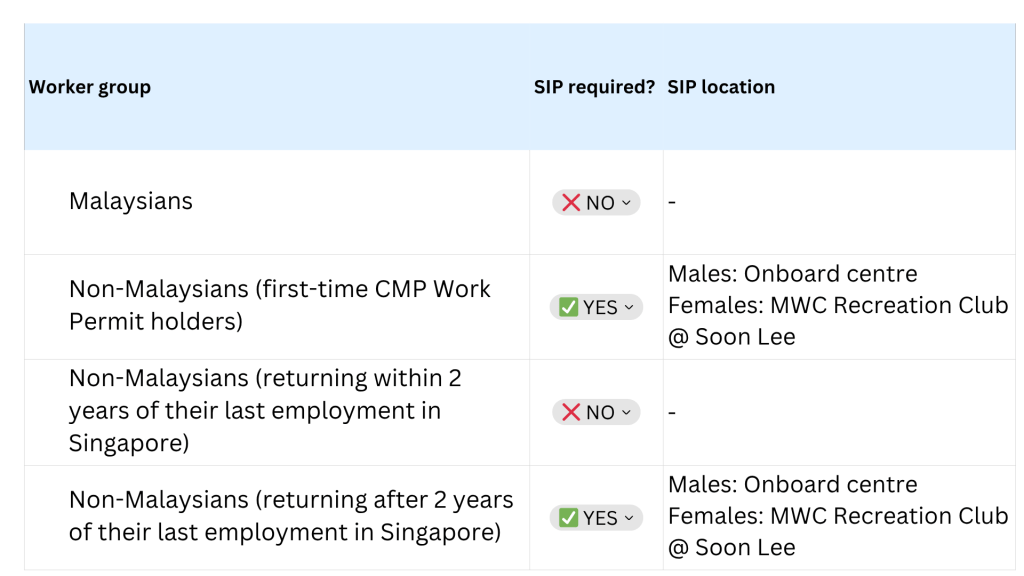The image size is (1024, 576).
Task: Click the red cross icon in the Malaysians row
Action: [571, 203]
